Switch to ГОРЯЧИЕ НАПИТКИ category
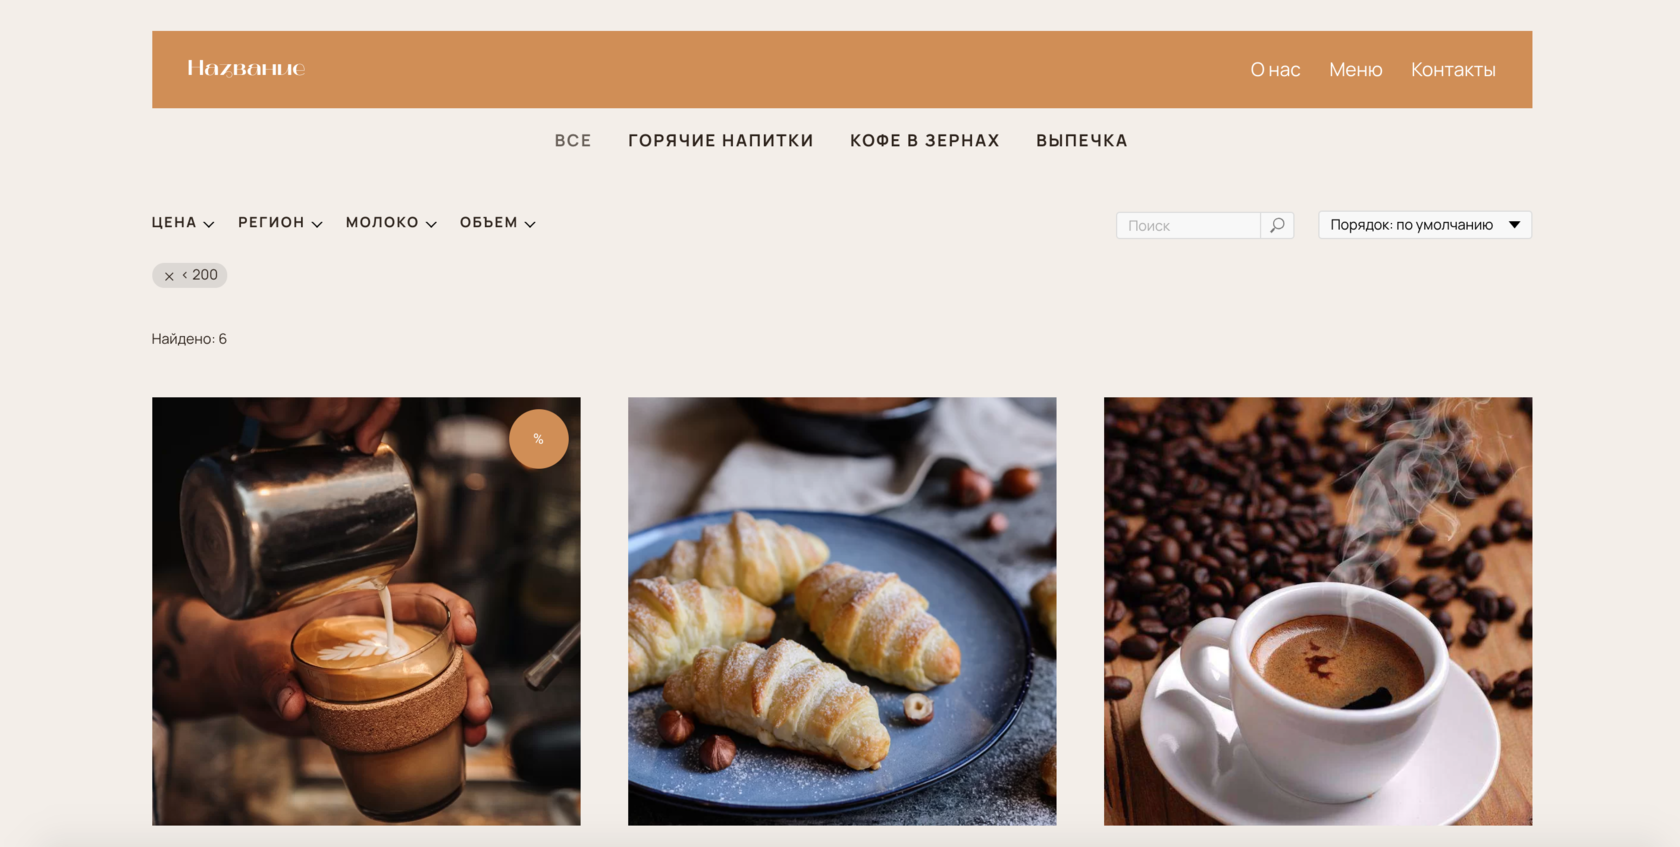 point(721,141)
